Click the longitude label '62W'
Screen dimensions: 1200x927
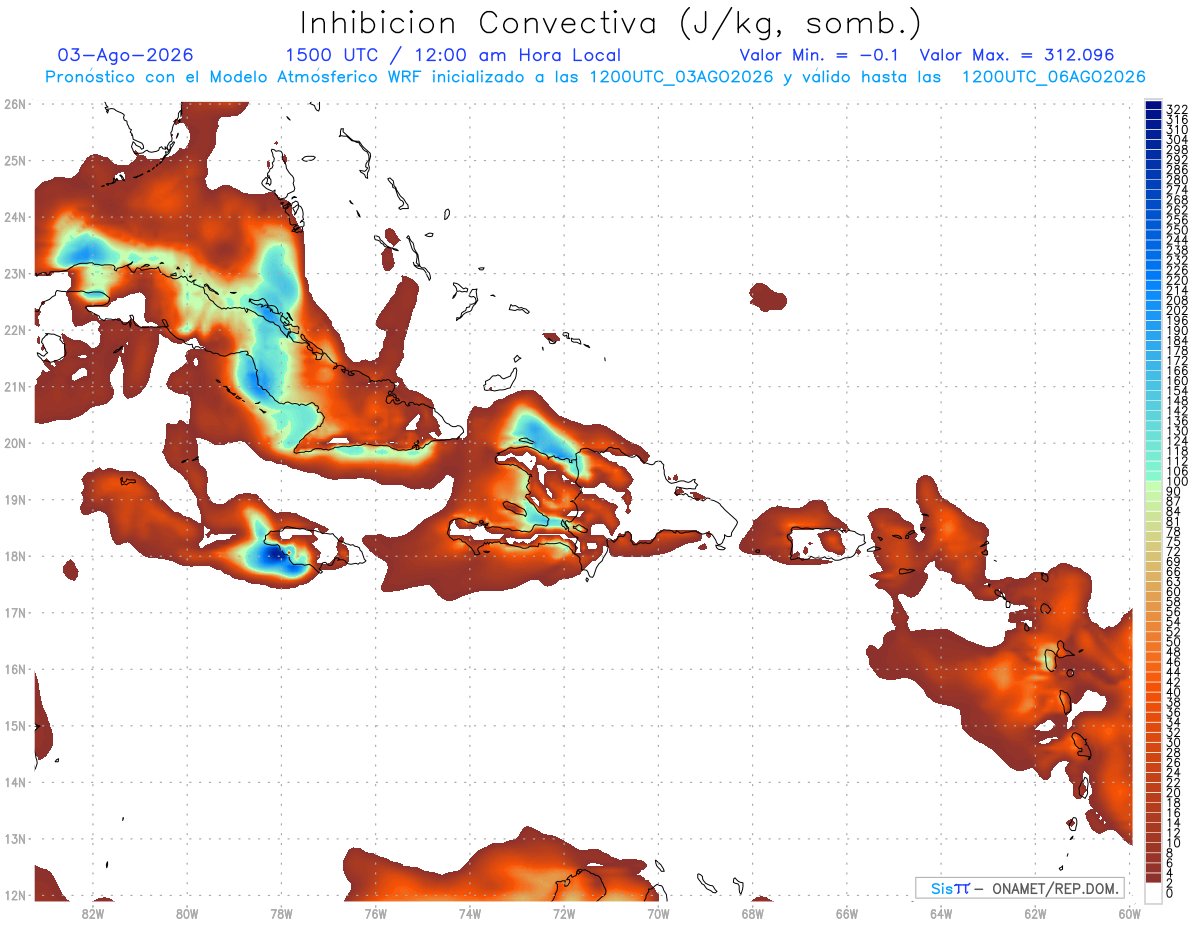tap(1035, 914)
